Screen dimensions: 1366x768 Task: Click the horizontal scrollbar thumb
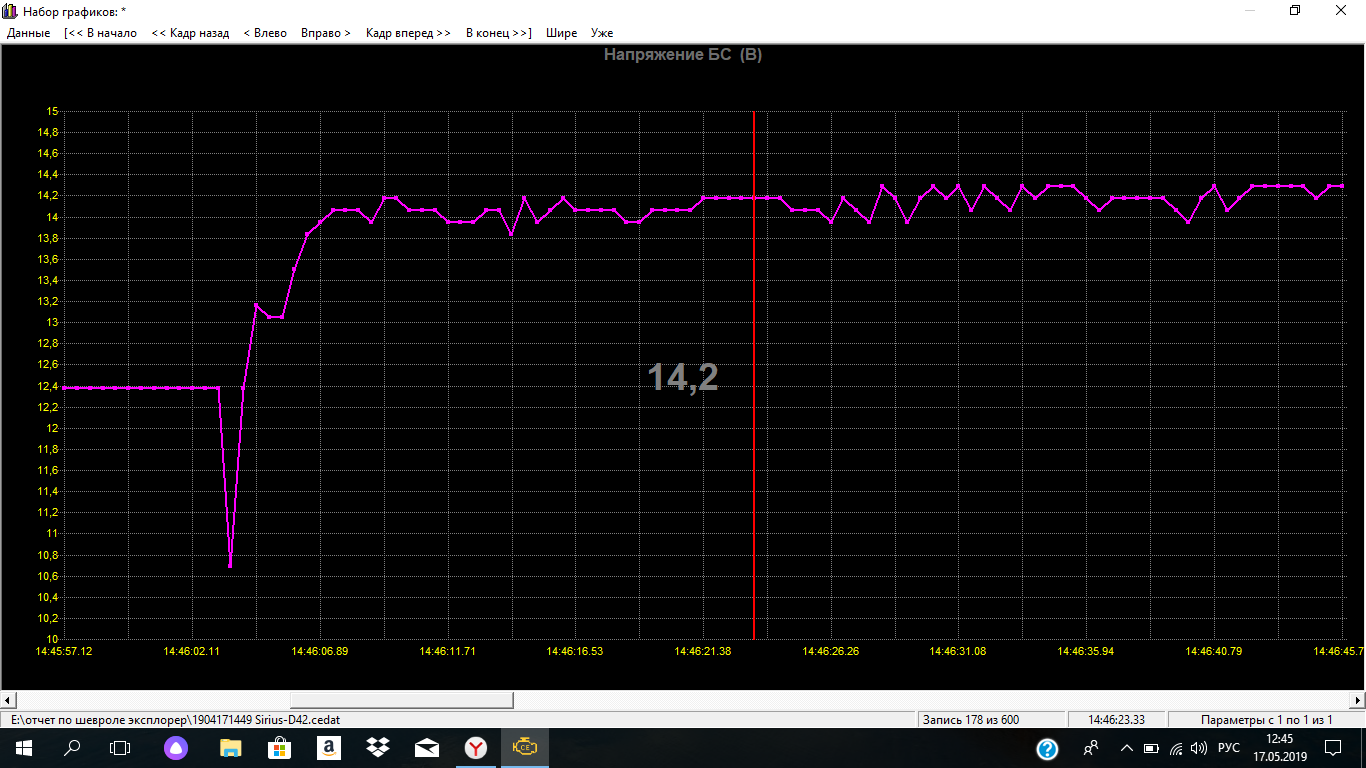tap(401, 700)
